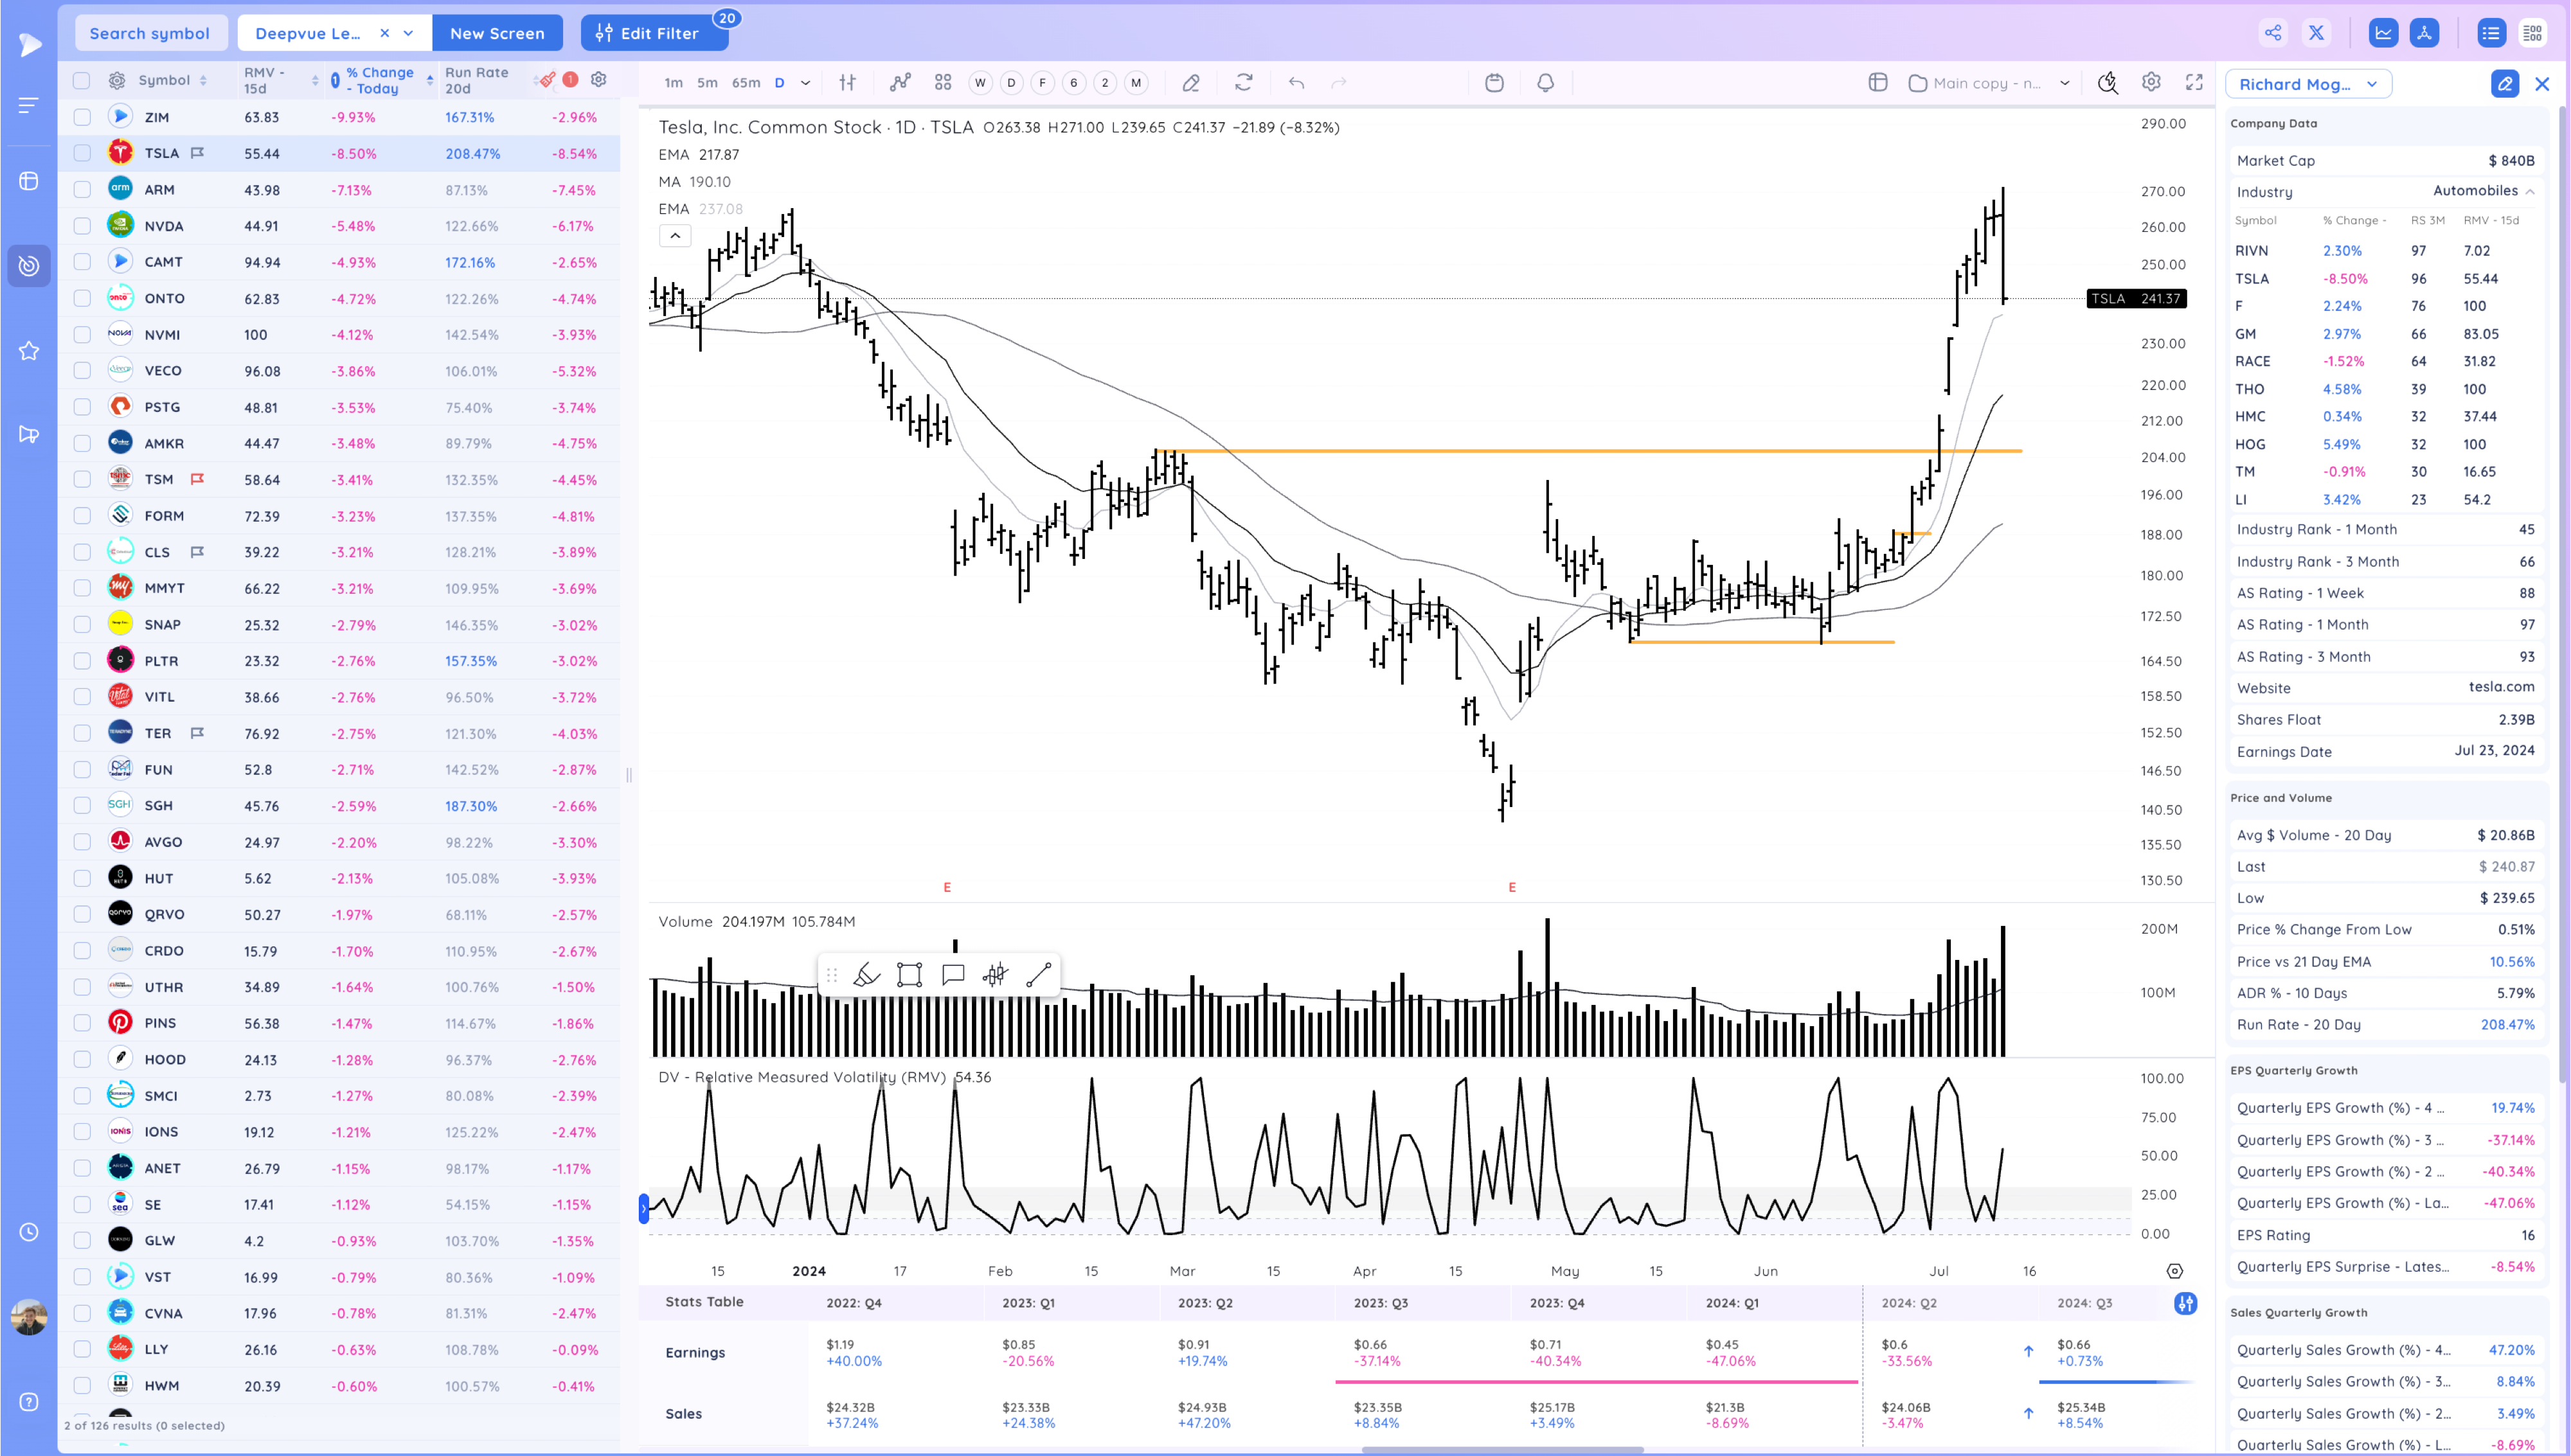This screenshot has height=1456, width=2571.
Task: Select the 5m timeframe
Action: 707,83
